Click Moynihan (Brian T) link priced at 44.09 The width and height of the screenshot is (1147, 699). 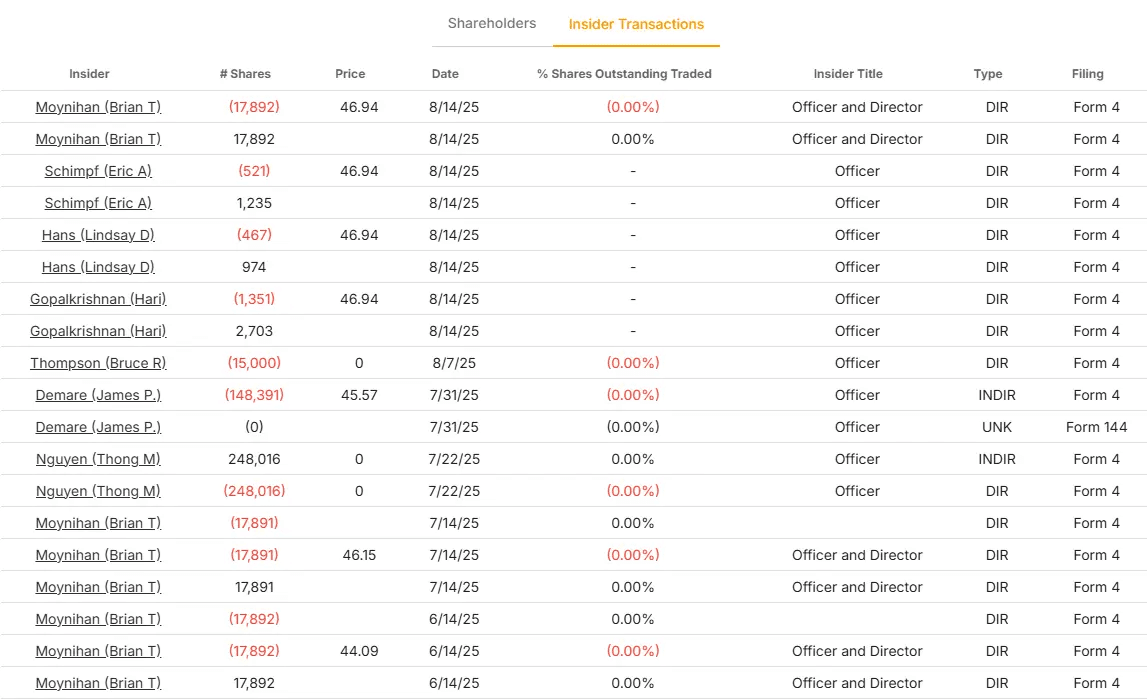98,651
